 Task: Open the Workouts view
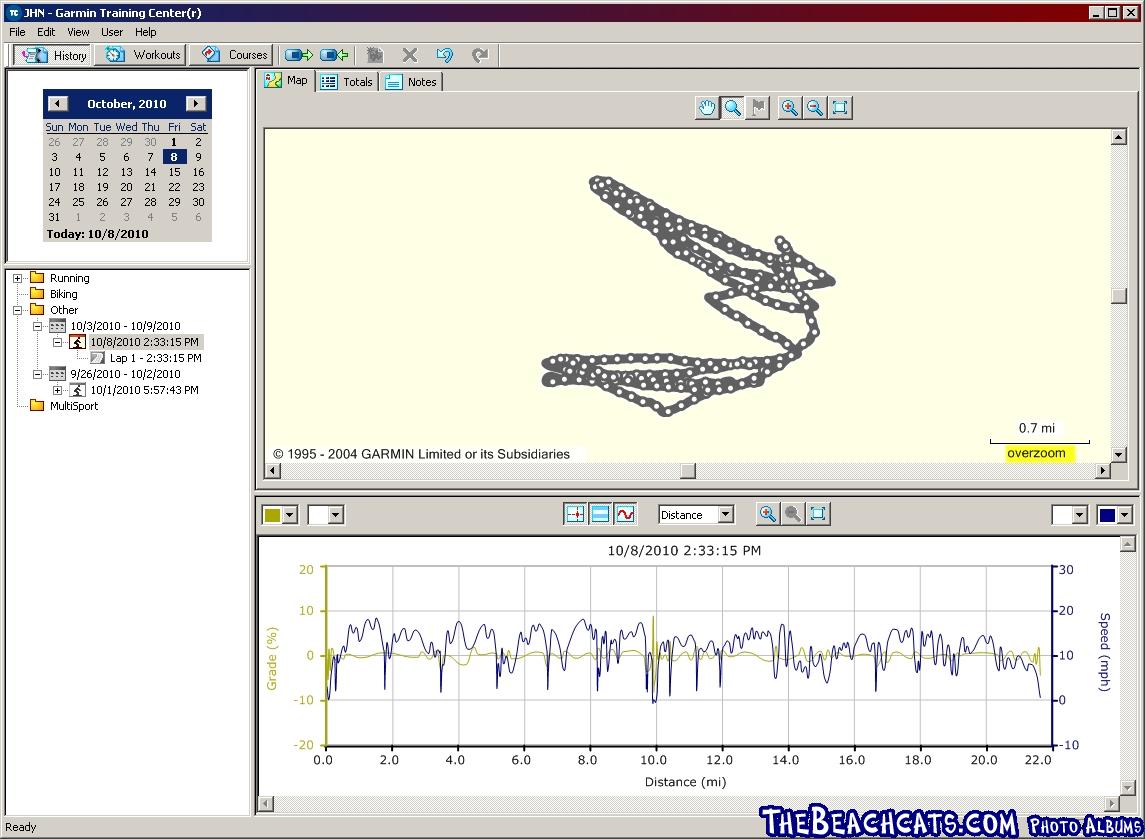click(x=142, y=55)
